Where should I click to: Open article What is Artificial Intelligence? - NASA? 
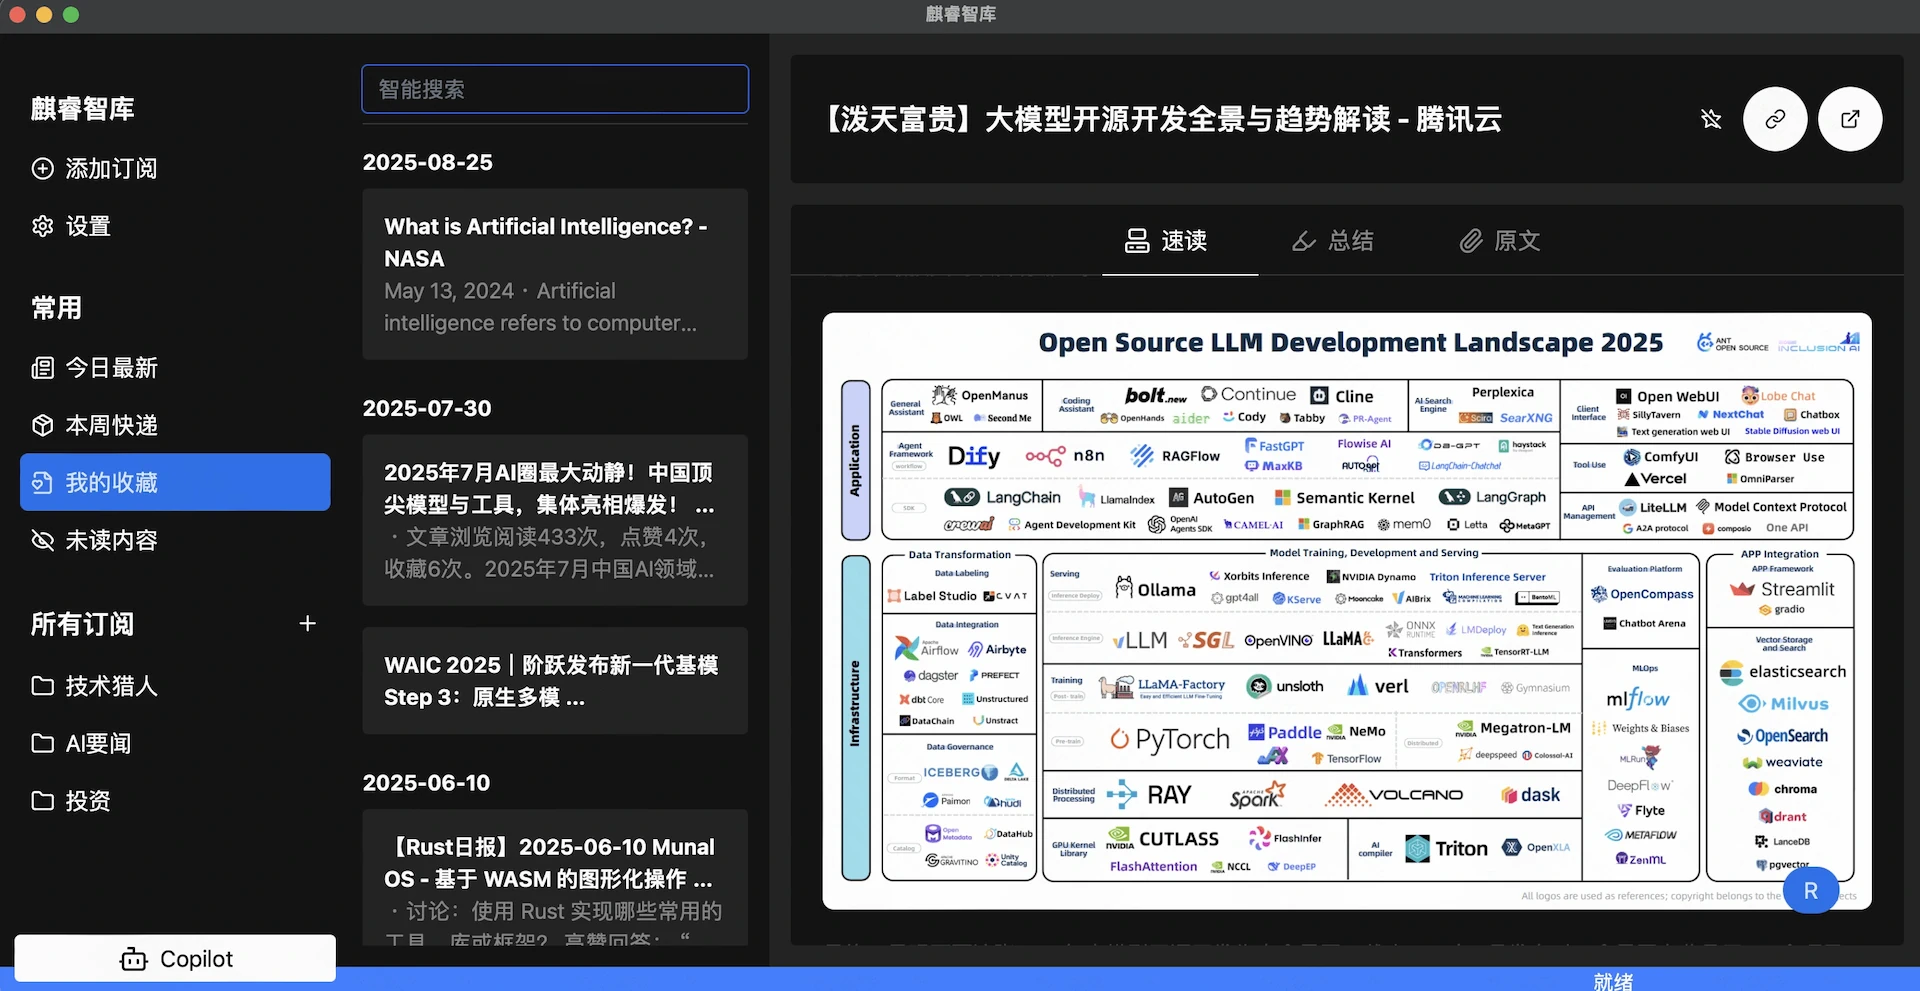[x=555, y=274]
